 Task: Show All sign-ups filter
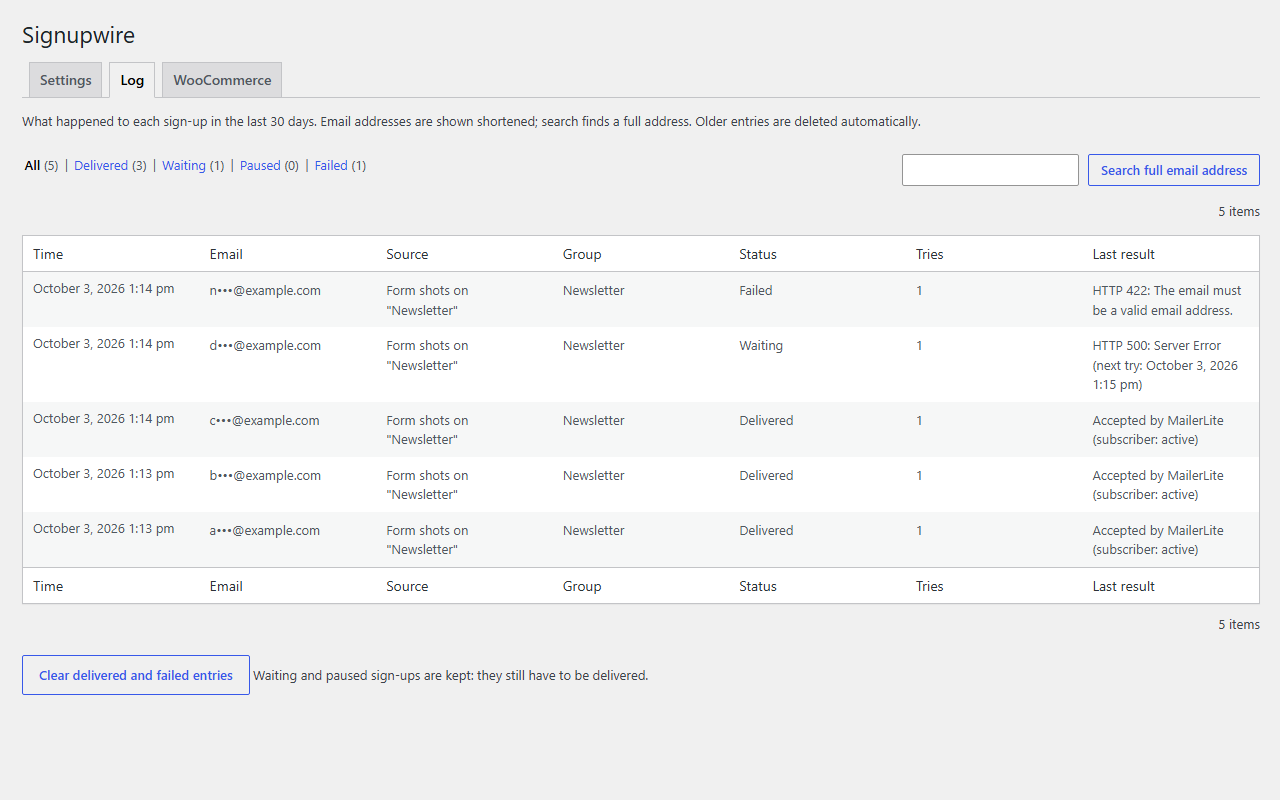(33, 166)
